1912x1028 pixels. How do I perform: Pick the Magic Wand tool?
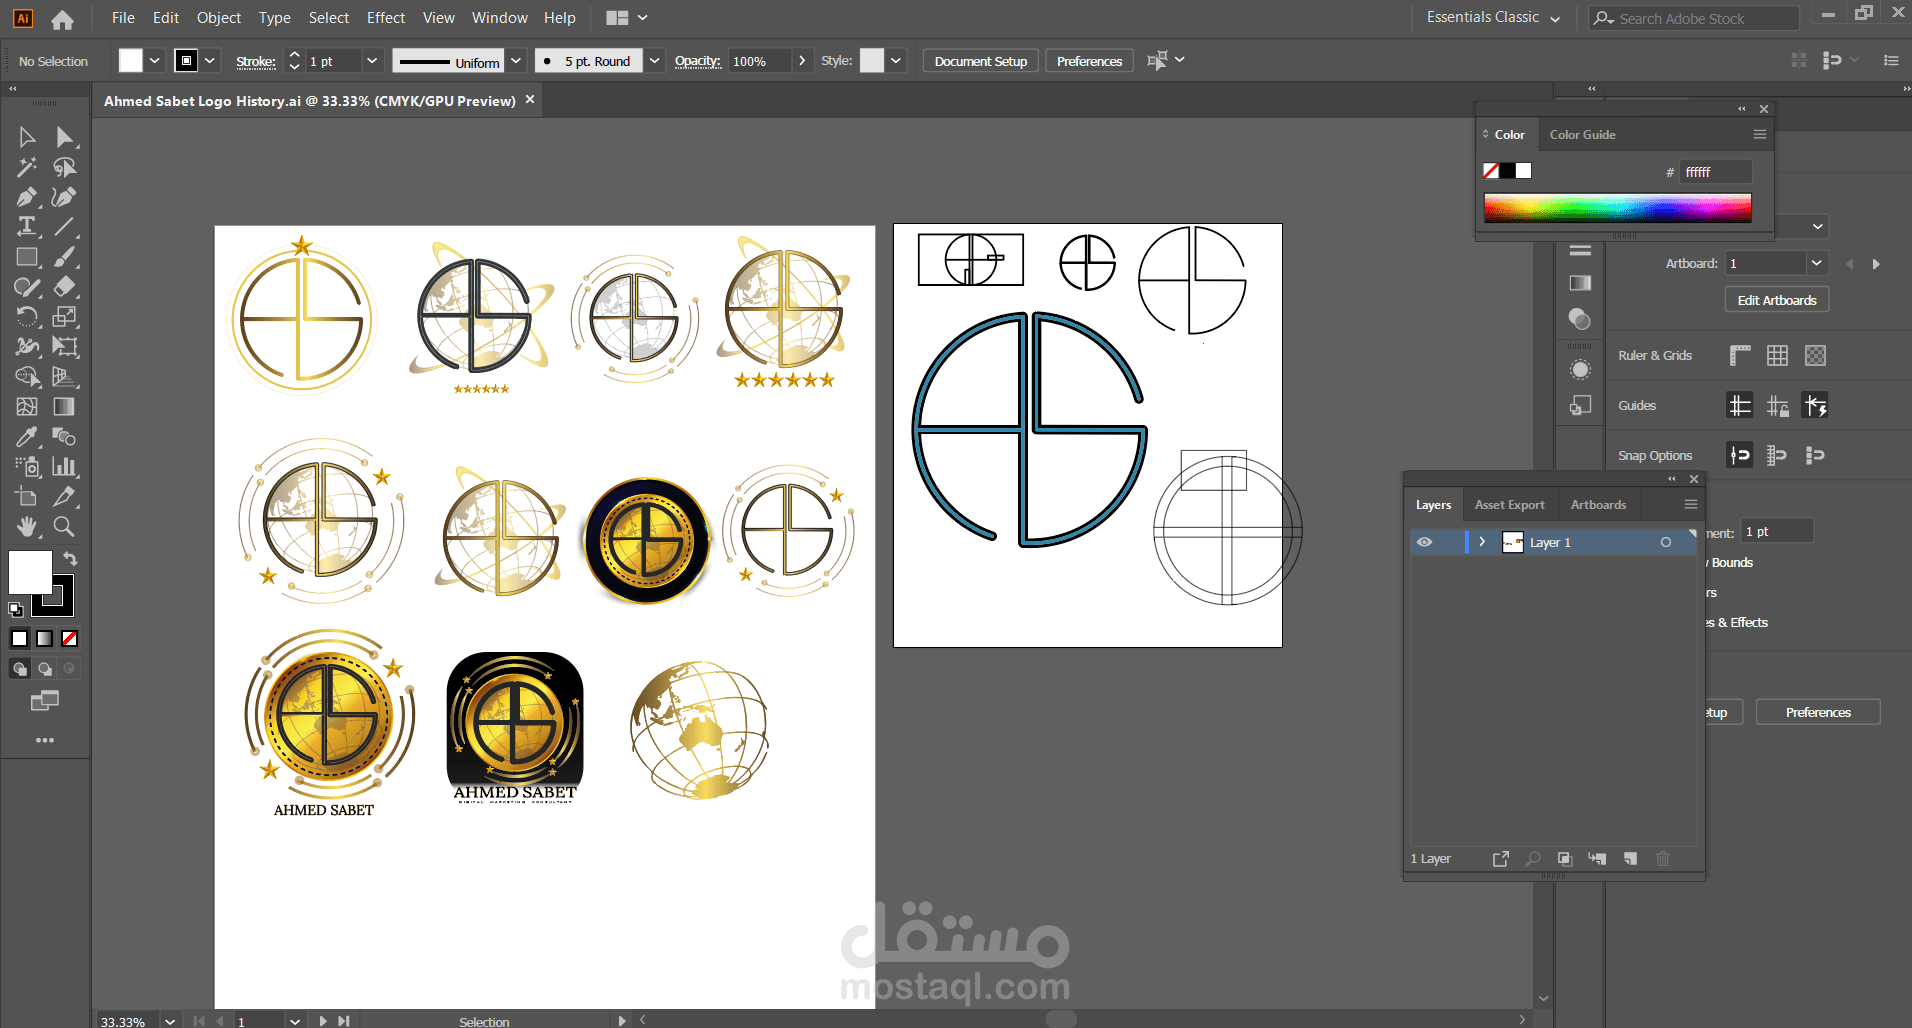pos(27,167)
